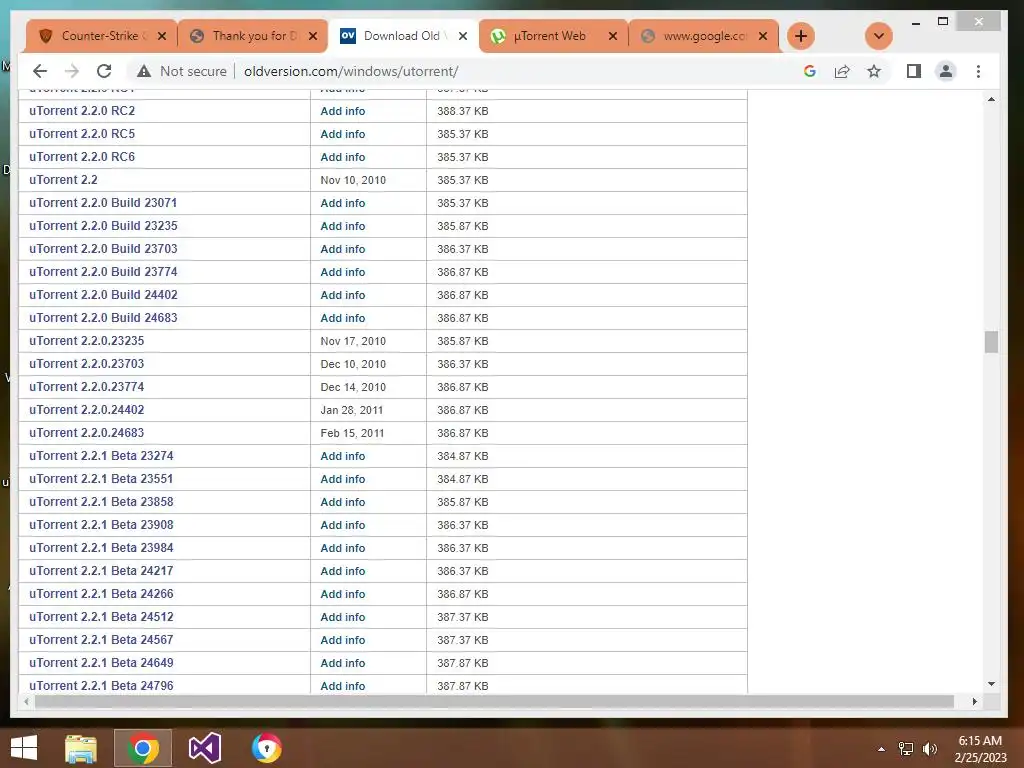Viewport: 1024px width, 768px height.
Task: Open uTorrent 2.2.0 Build 23071 link
Action: point(103,203)
